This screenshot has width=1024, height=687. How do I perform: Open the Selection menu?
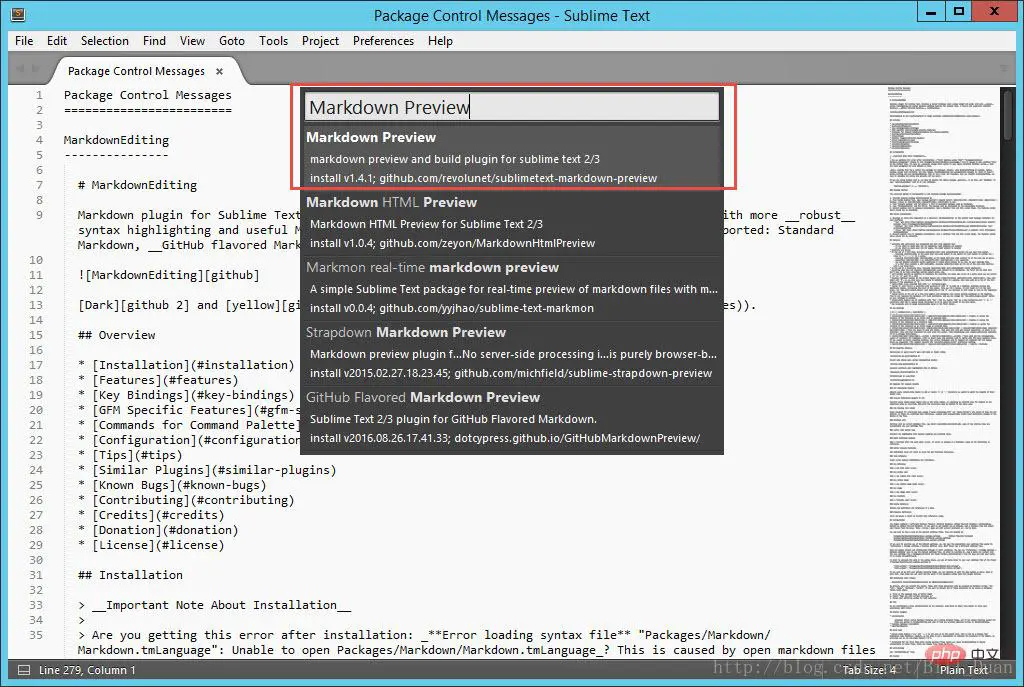pyautogui.click(x=104, y=40)
